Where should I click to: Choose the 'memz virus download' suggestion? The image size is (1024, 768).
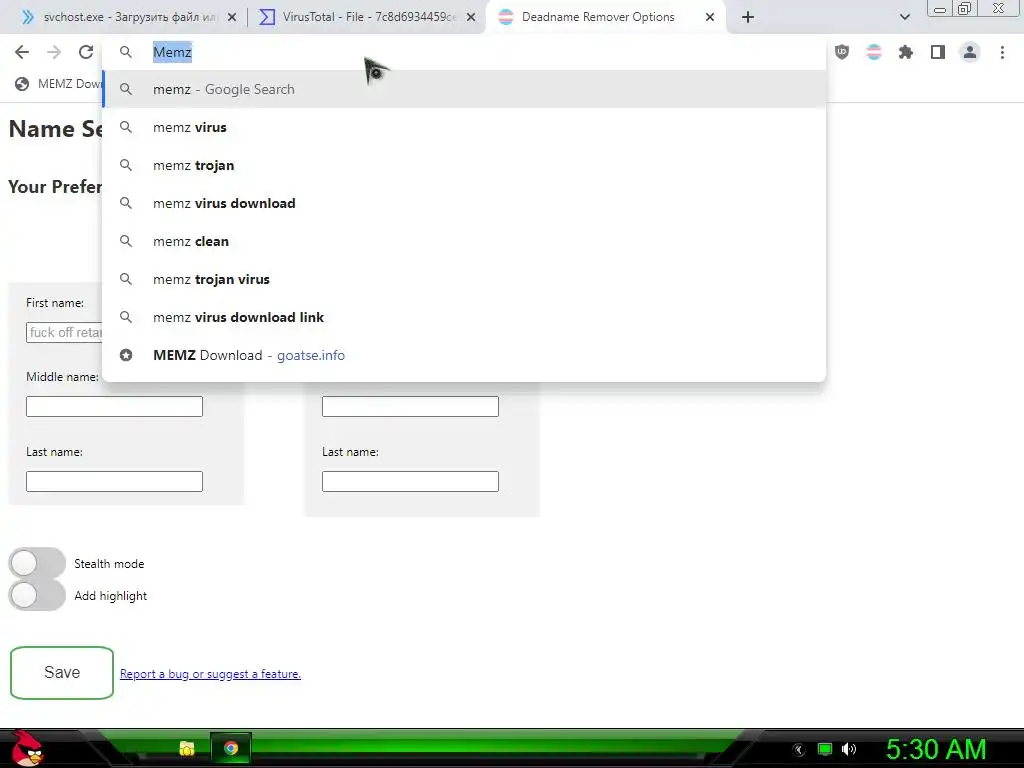[464, 203]
